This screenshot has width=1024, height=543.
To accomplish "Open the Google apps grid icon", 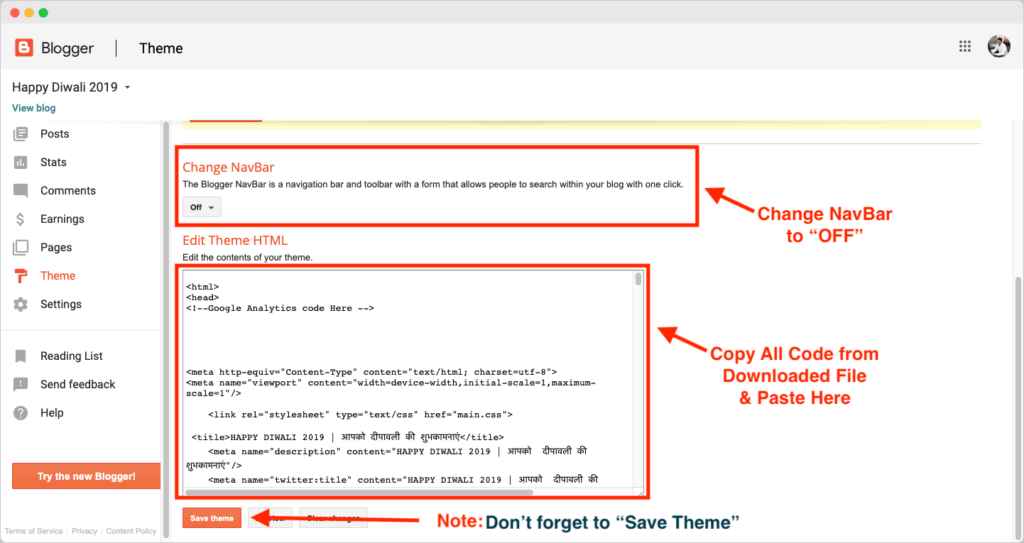I will (x=965, y=46).
